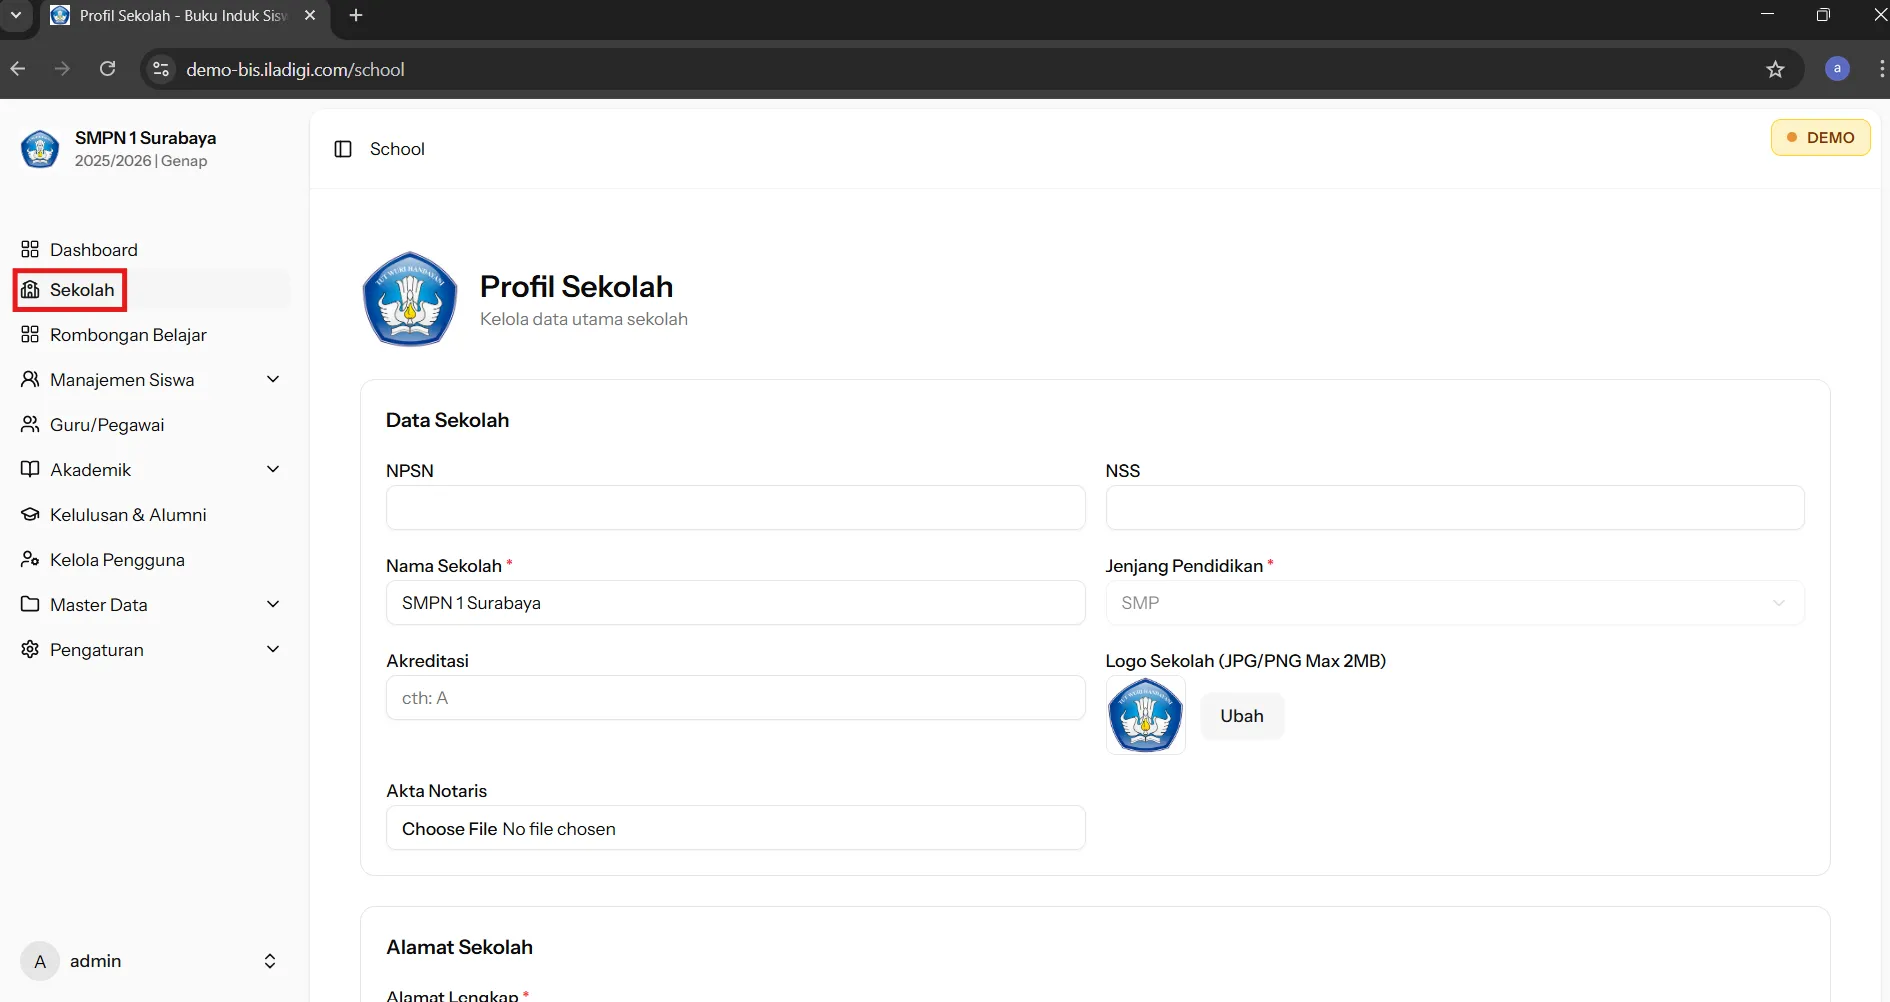Click the Manajemen Siswa people icon
Image resolution: width=1890 pixels, height=1002 pixels.
(x=30, y=379)
